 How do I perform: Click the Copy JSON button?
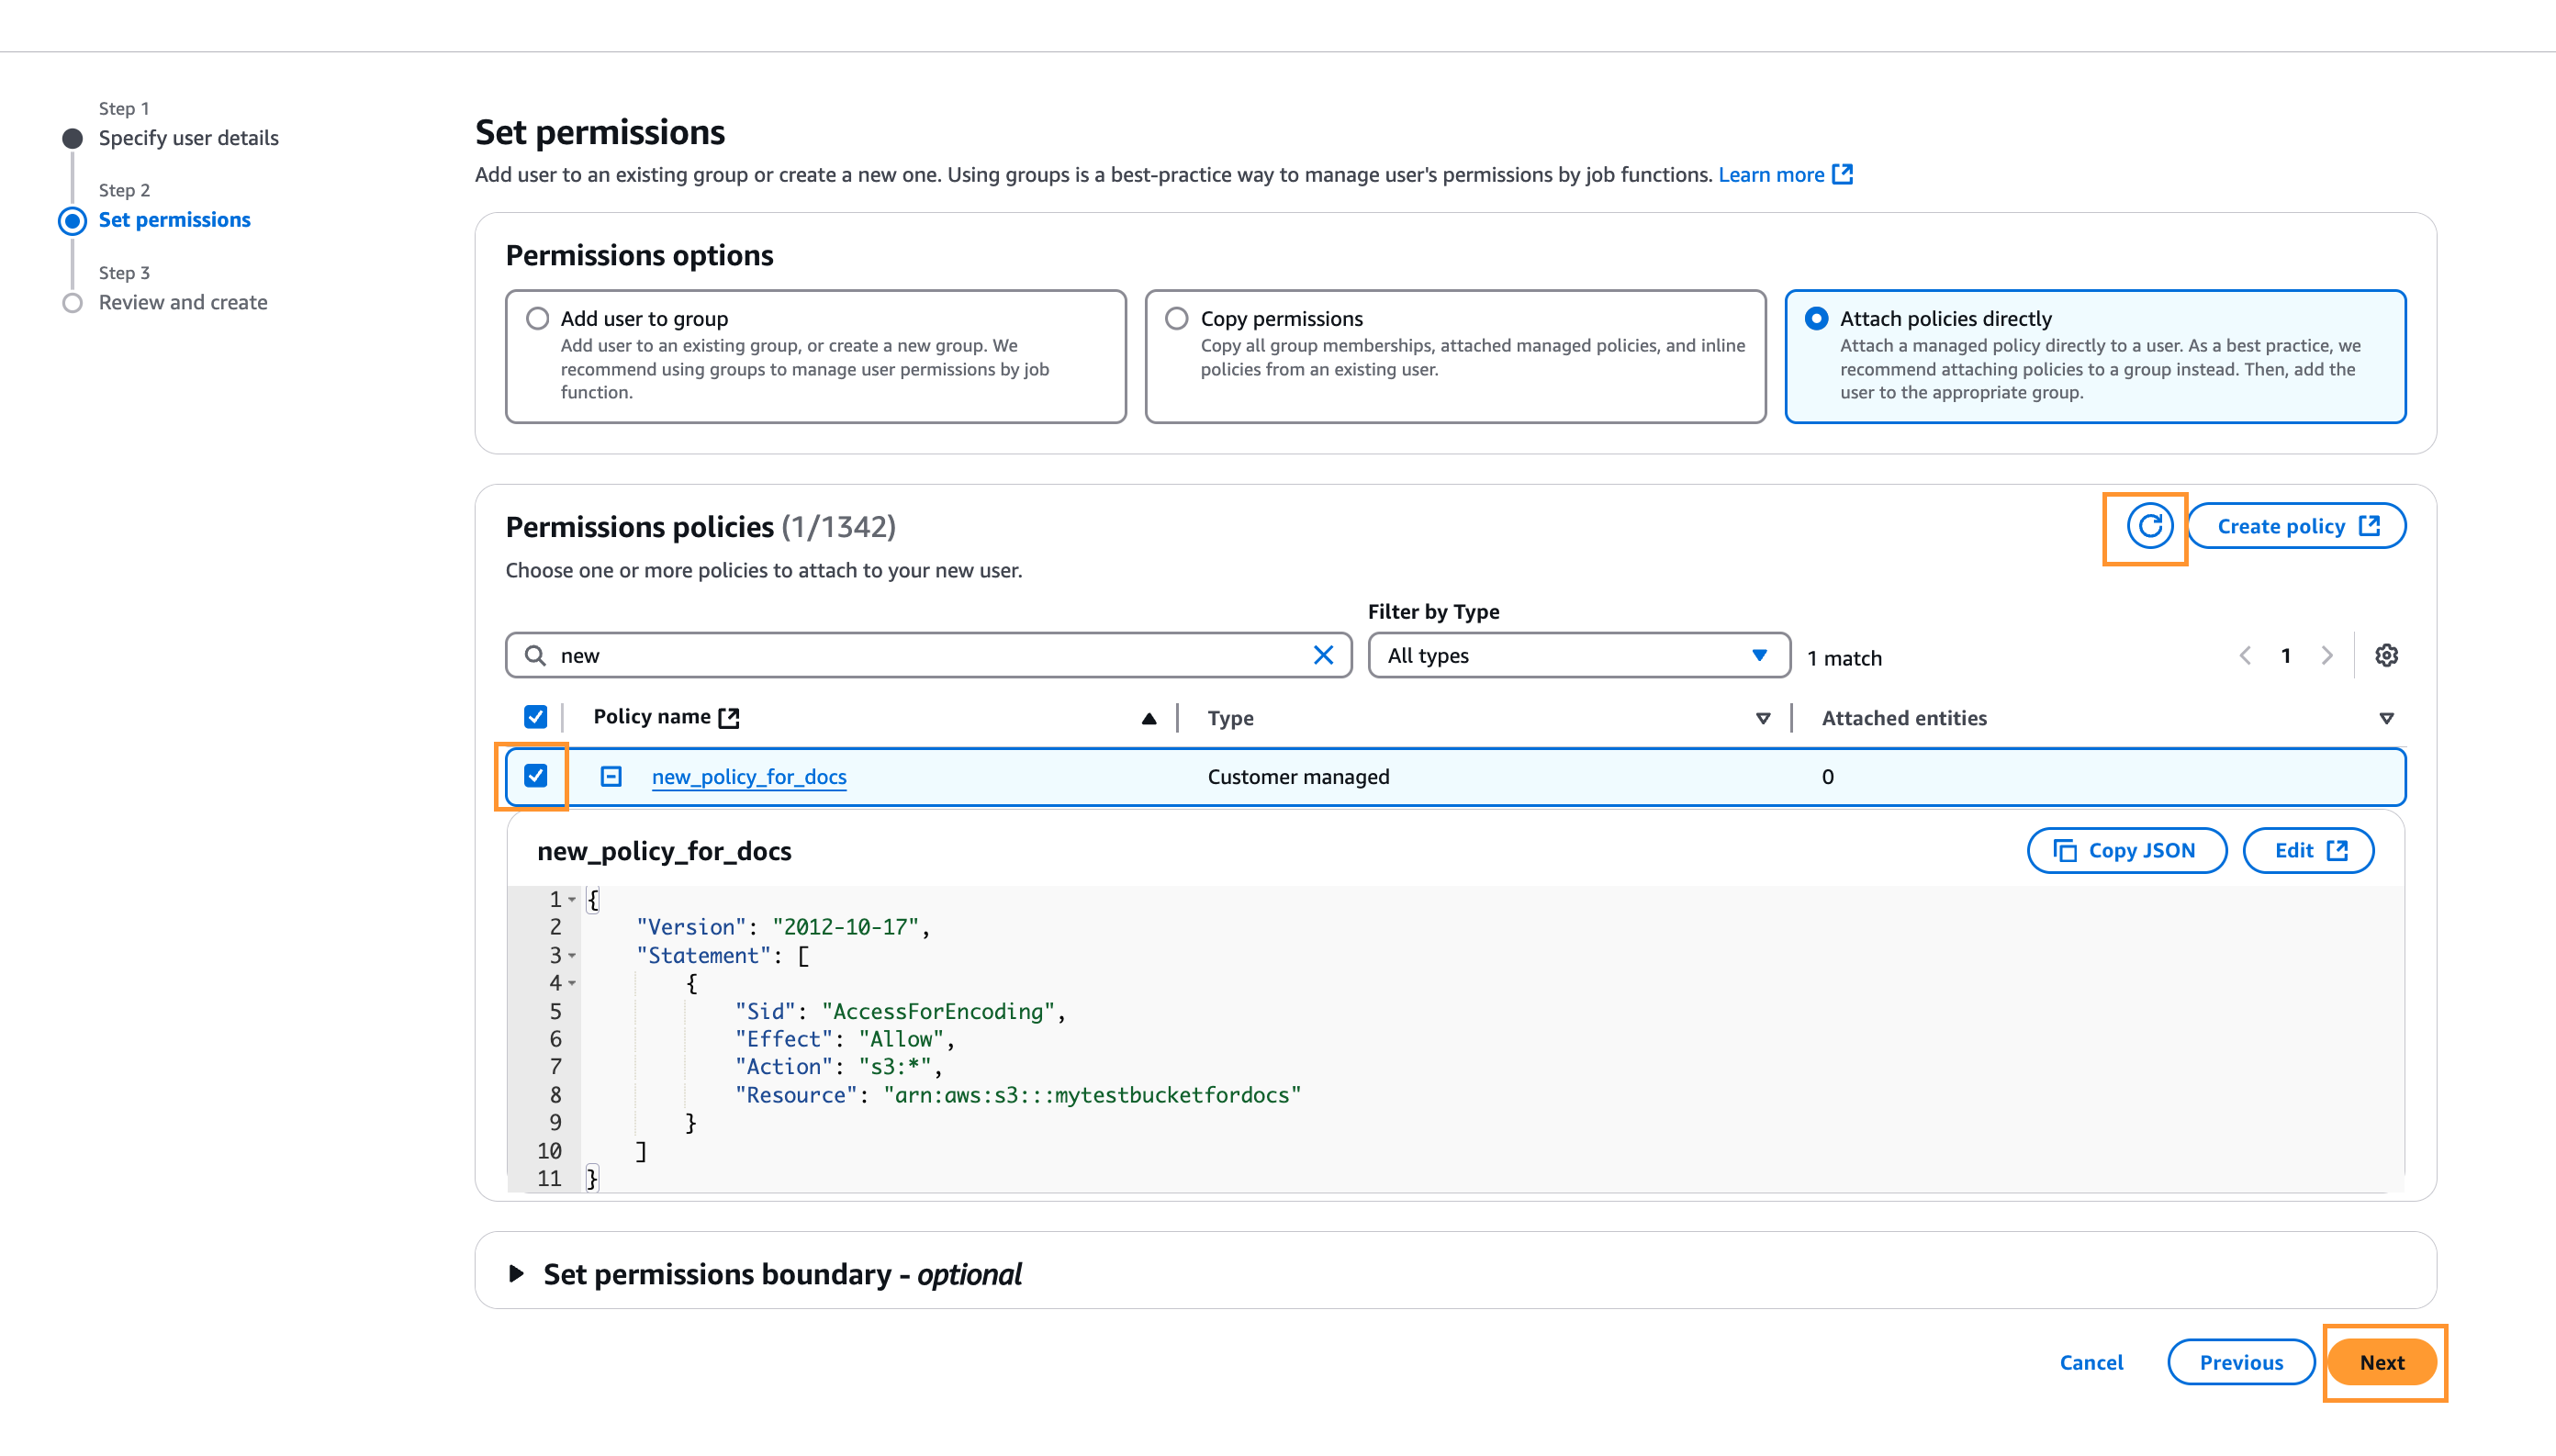point(2126,850)
